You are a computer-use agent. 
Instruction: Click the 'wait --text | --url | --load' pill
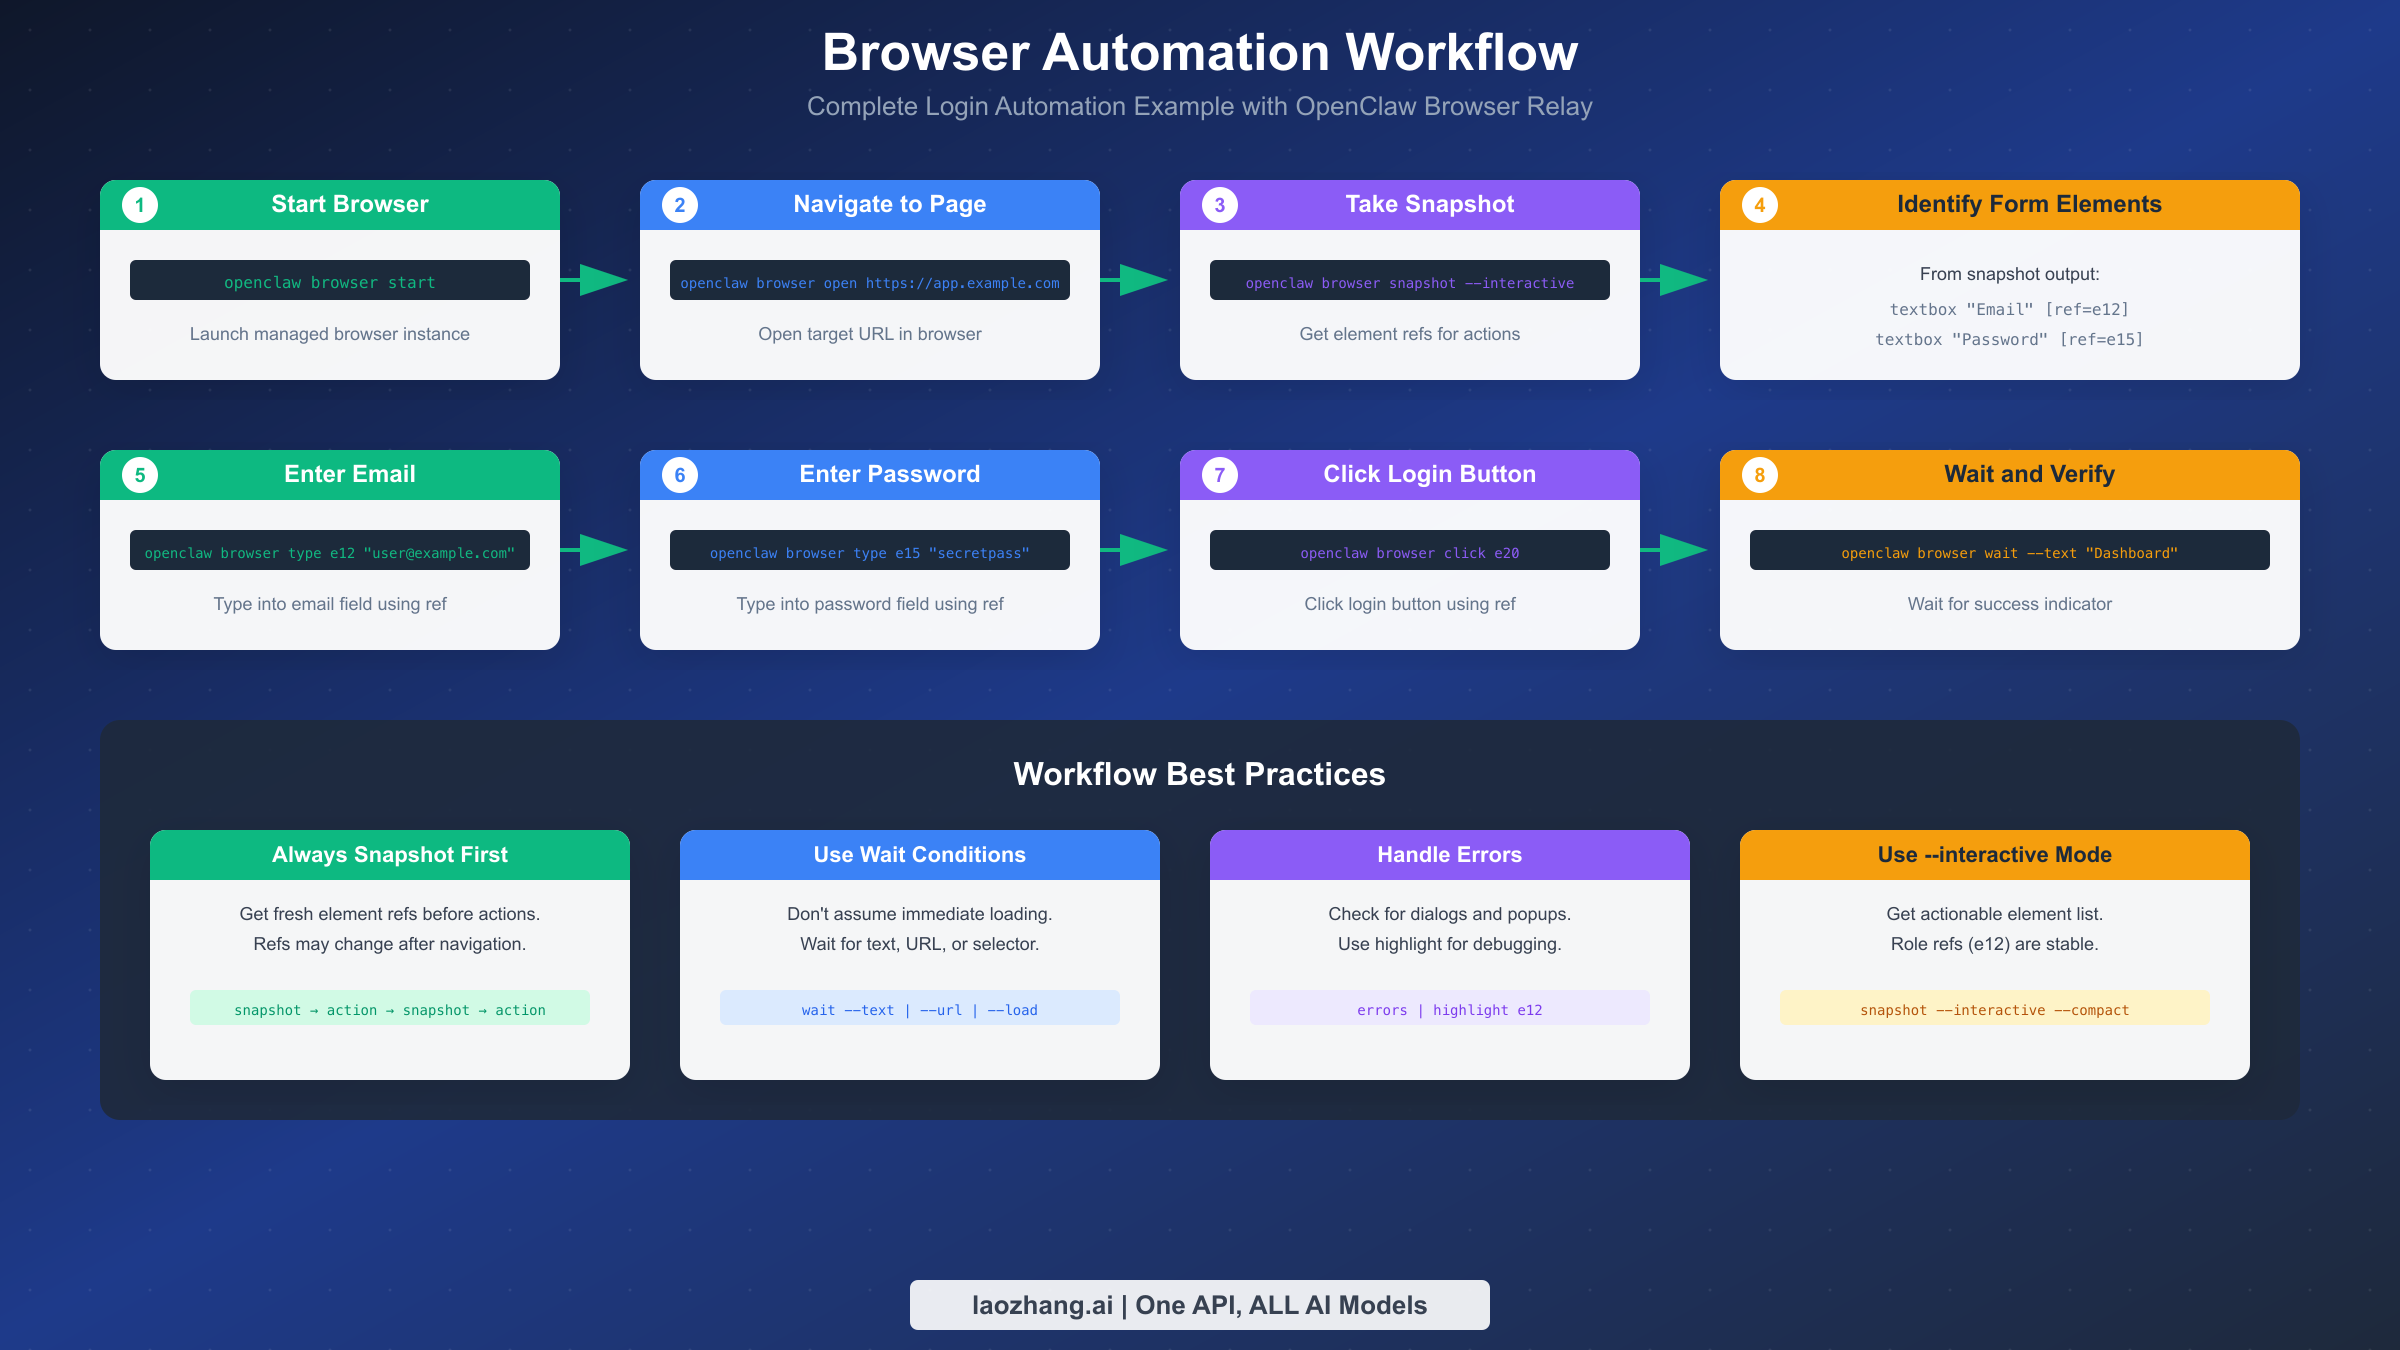click(919, 1009)
